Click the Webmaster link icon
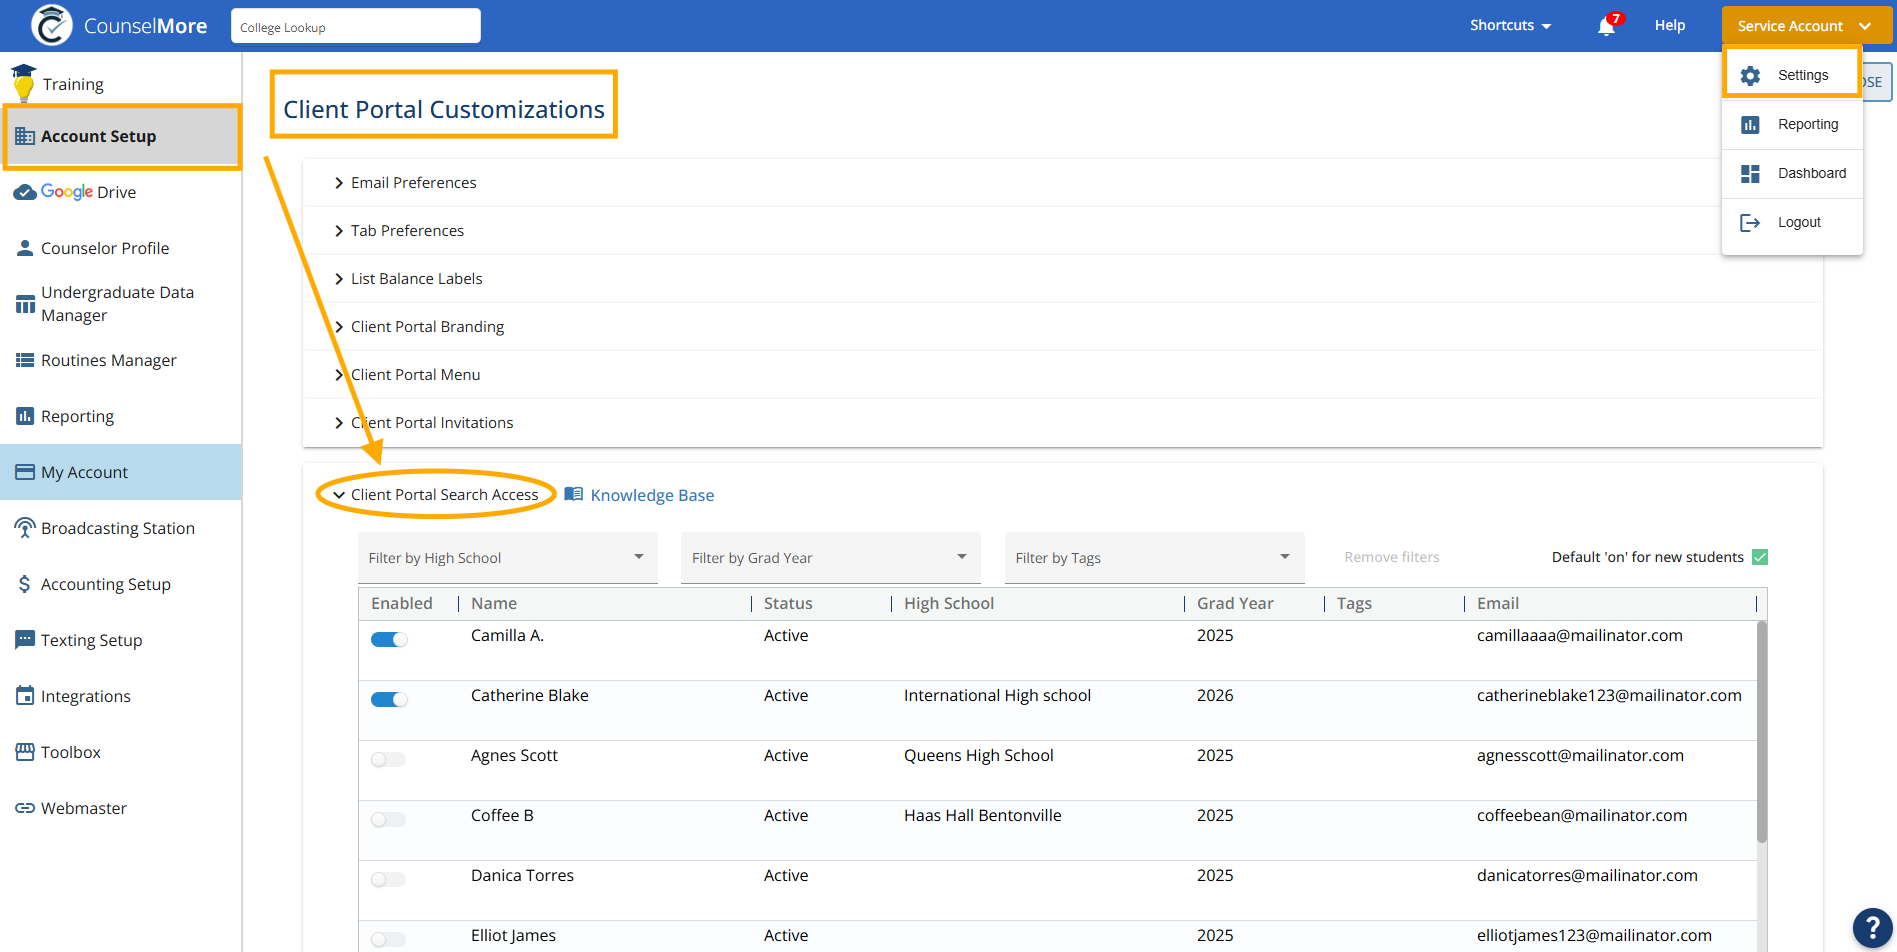The image size is (1897, 952). coord(25,808)
